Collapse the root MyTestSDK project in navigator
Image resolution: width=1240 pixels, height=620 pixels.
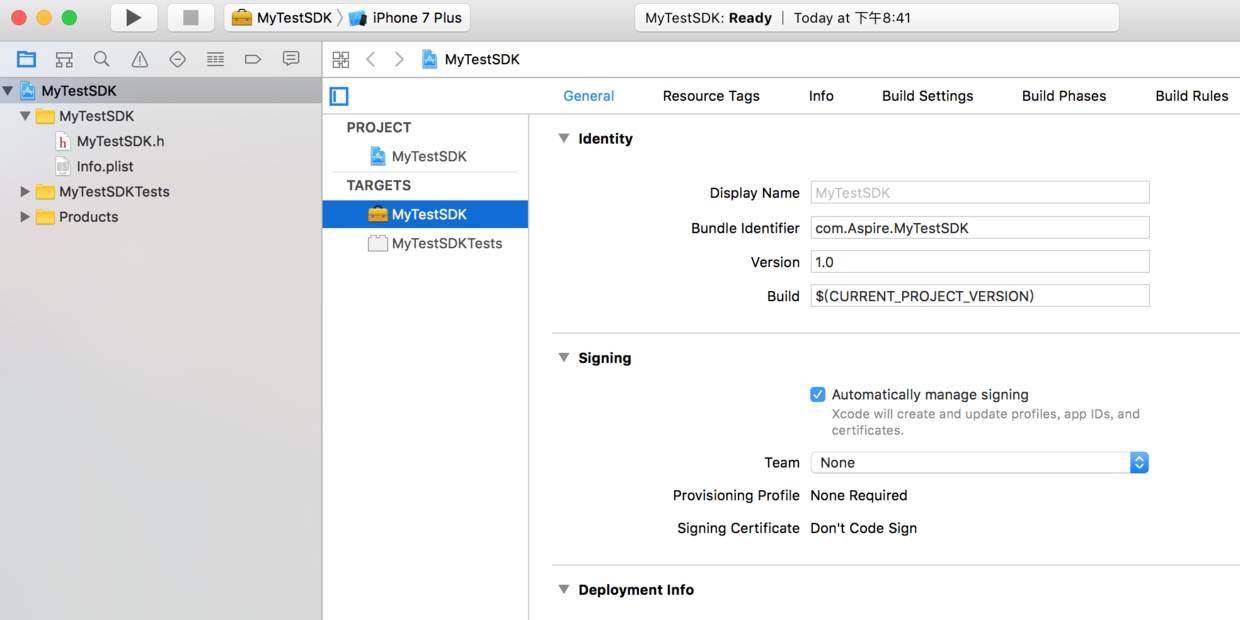pos(8,91)
